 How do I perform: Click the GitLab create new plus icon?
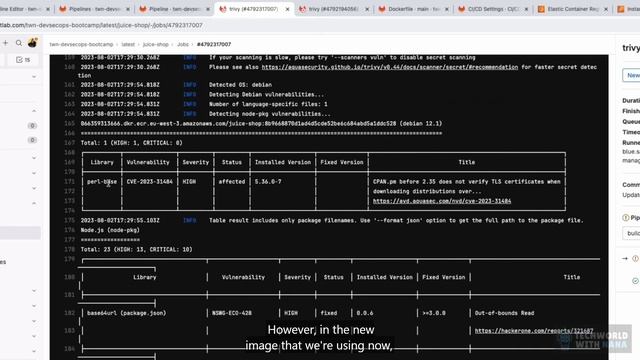coord(5,43)
